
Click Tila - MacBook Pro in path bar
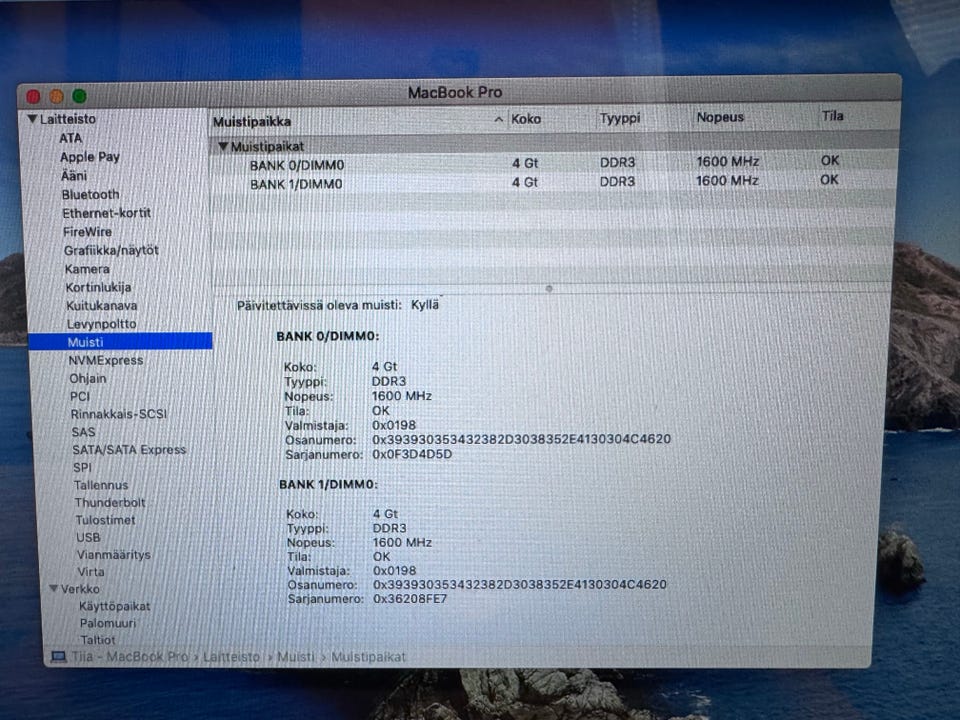(x=130, y=656)
